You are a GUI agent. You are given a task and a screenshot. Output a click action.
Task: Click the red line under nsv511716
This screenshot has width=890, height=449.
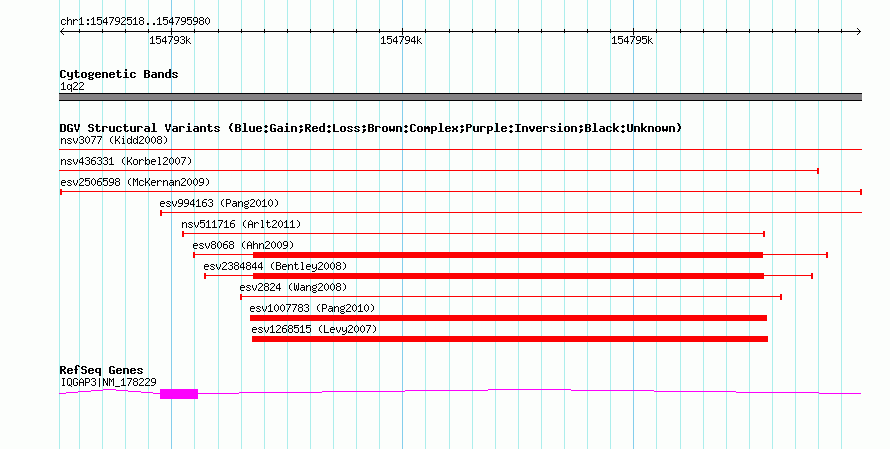tap(473, 234)
